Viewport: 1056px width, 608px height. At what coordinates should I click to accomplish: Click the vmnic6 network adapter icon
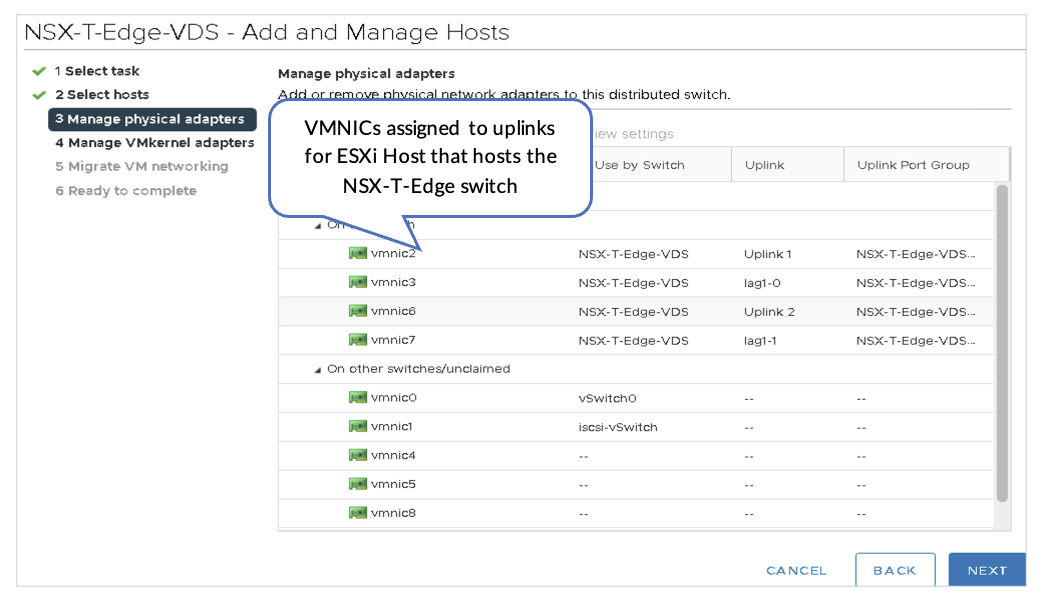coord(358,312)
